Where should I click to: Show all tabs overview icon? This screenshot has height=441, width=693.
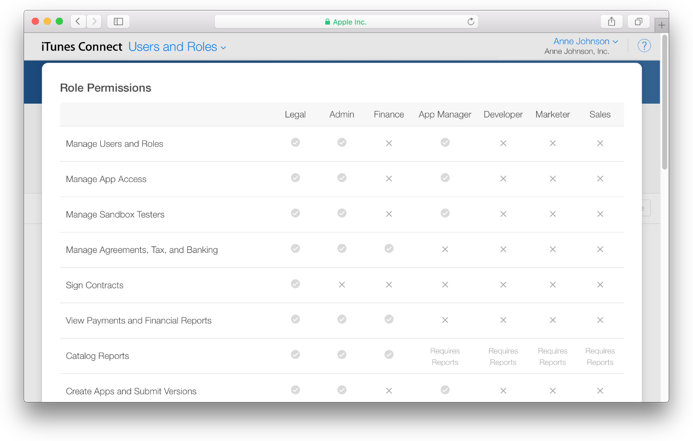pyautogui.click(x=639, y=21)
